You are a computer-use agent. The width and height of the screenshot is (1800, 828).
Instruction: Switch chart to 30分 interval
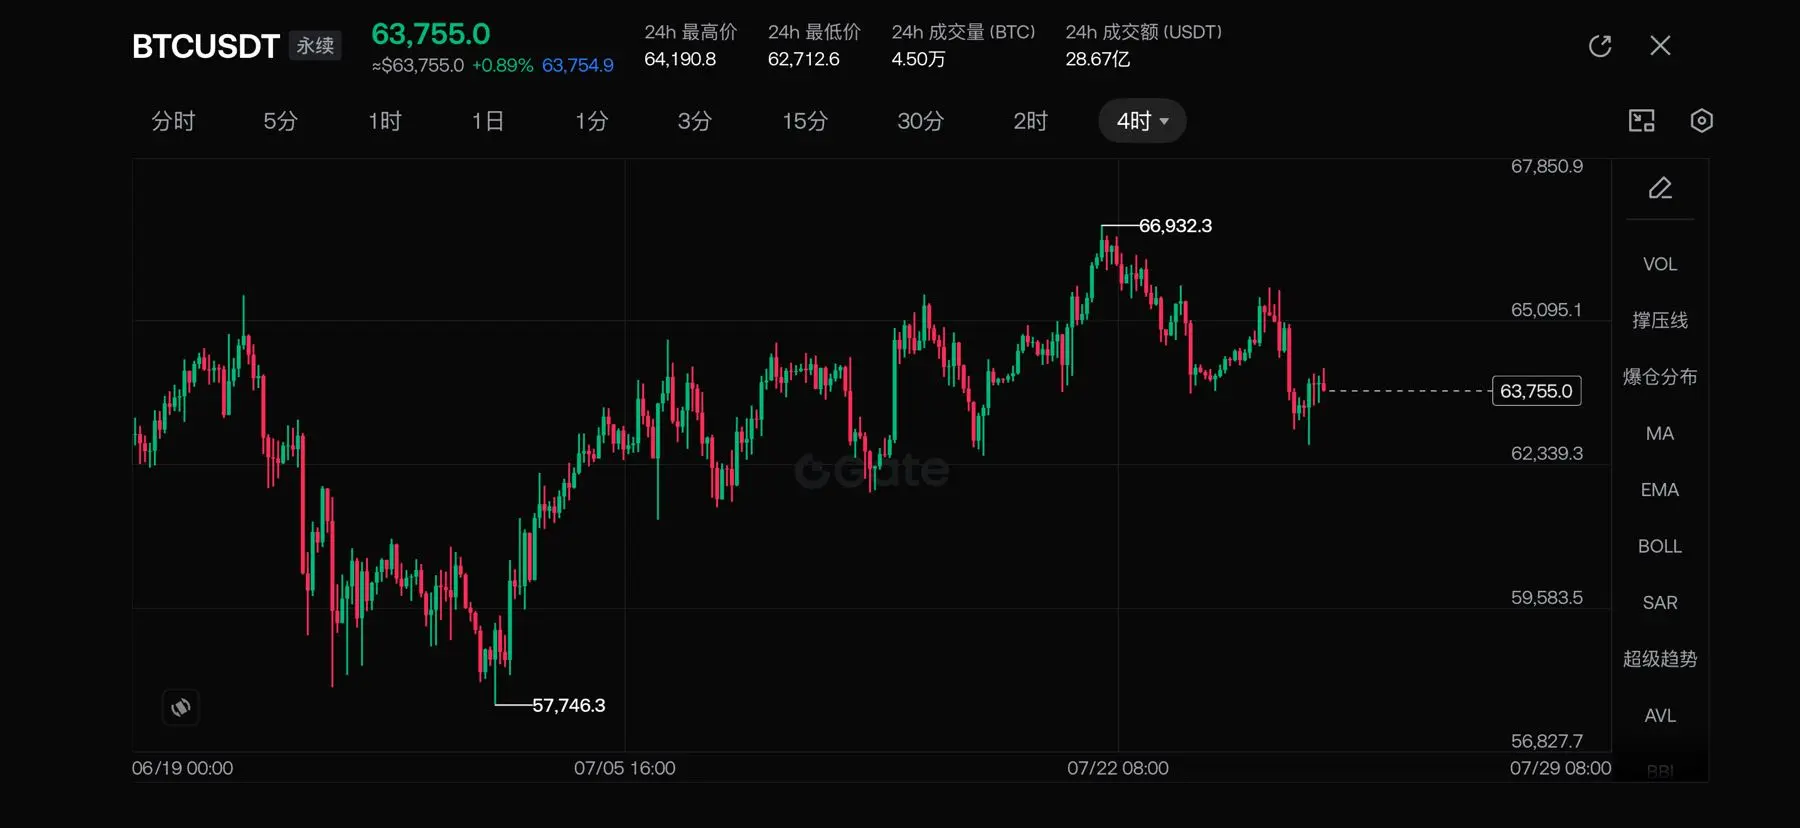(x=920, y=121)
